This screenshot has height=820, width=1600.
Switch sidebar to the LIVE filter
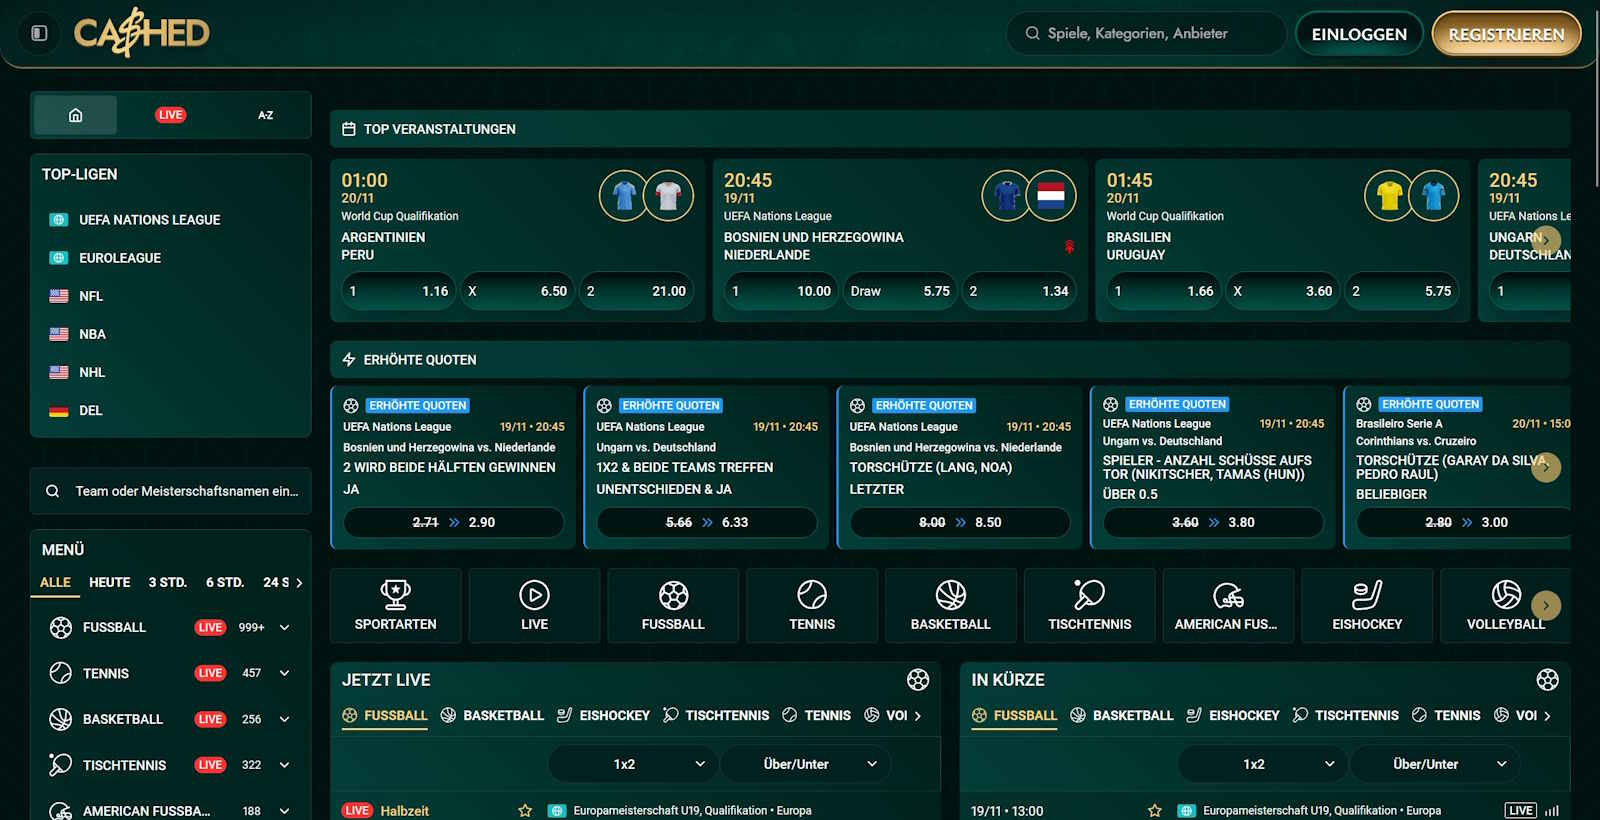point(170,115)
